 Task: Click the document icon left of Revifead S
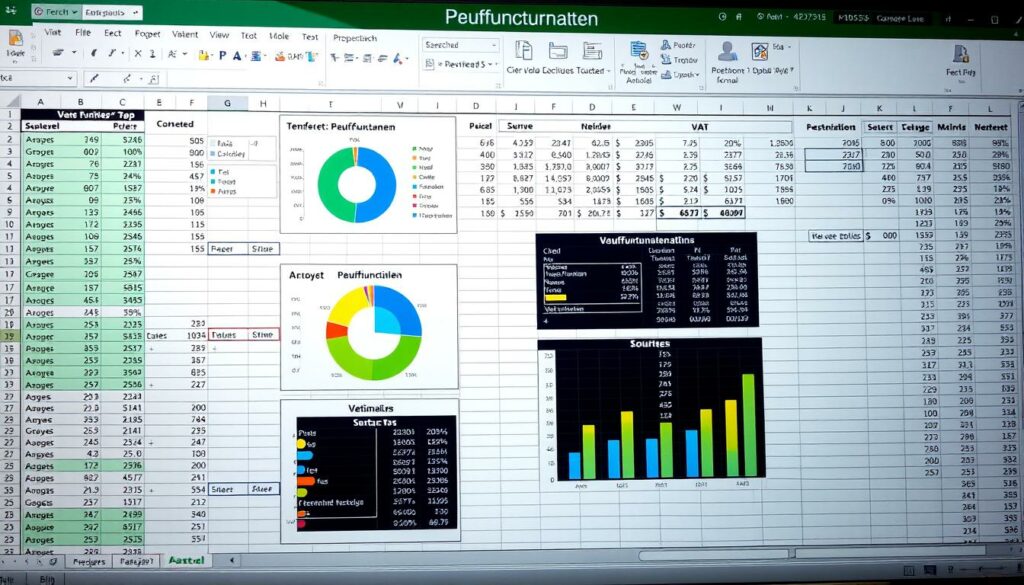point(429,64)
